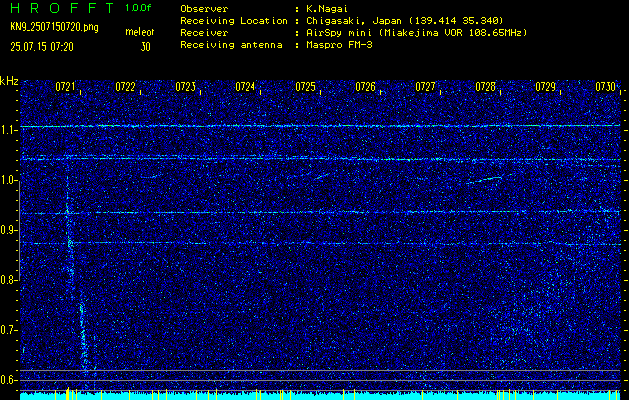
Task: Click the 1.1 kHz axis label
Action: point(8,130)
